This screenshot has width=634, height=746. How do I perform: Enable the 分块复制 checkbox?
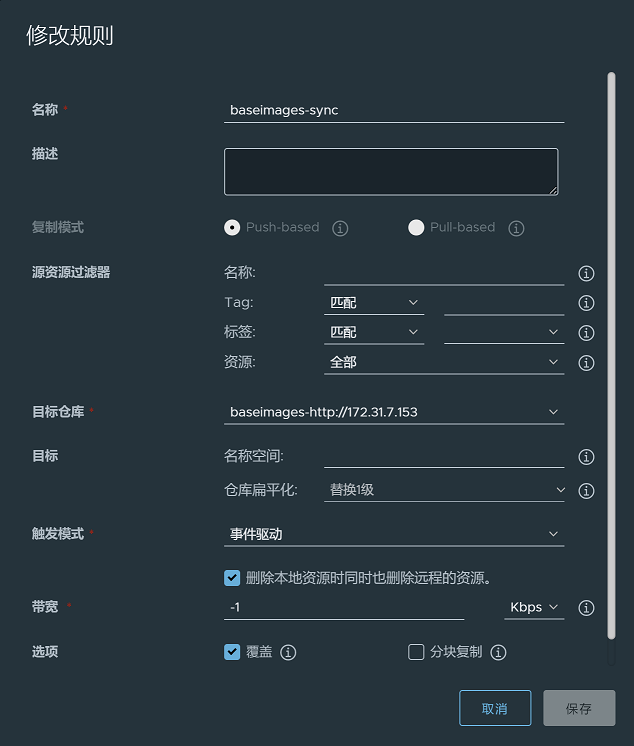(417, 652)
